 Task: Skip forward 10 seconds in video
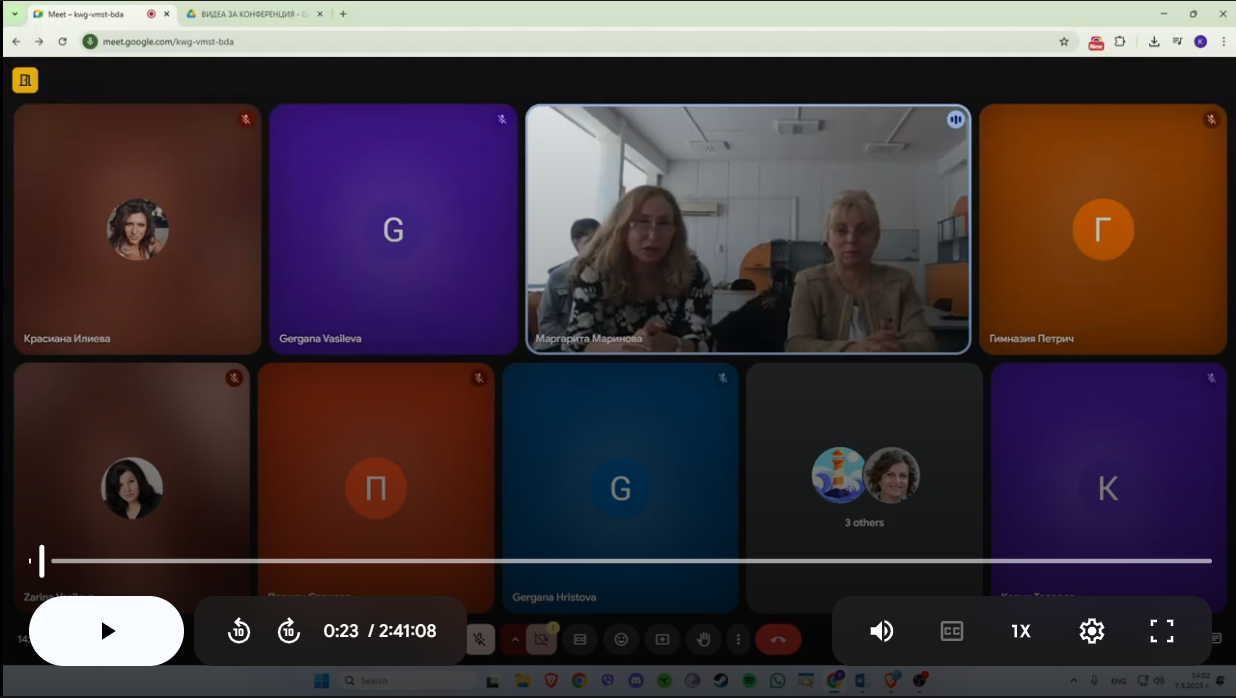click(289, 631)
